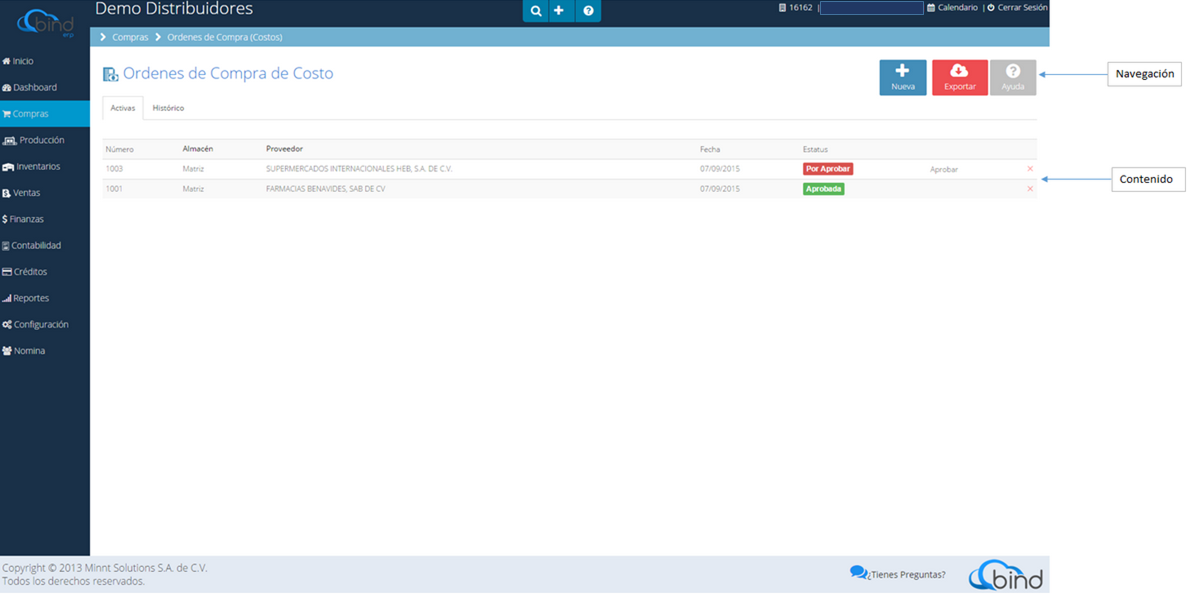Switch to the Activas tab
Screen dimensions: 1191x597
(x=122, y=108)
